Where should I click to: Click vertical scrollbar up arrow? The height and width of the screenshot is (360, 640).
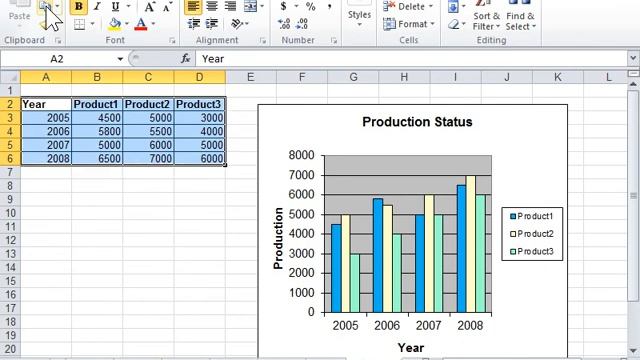click(x=633, y=84)
